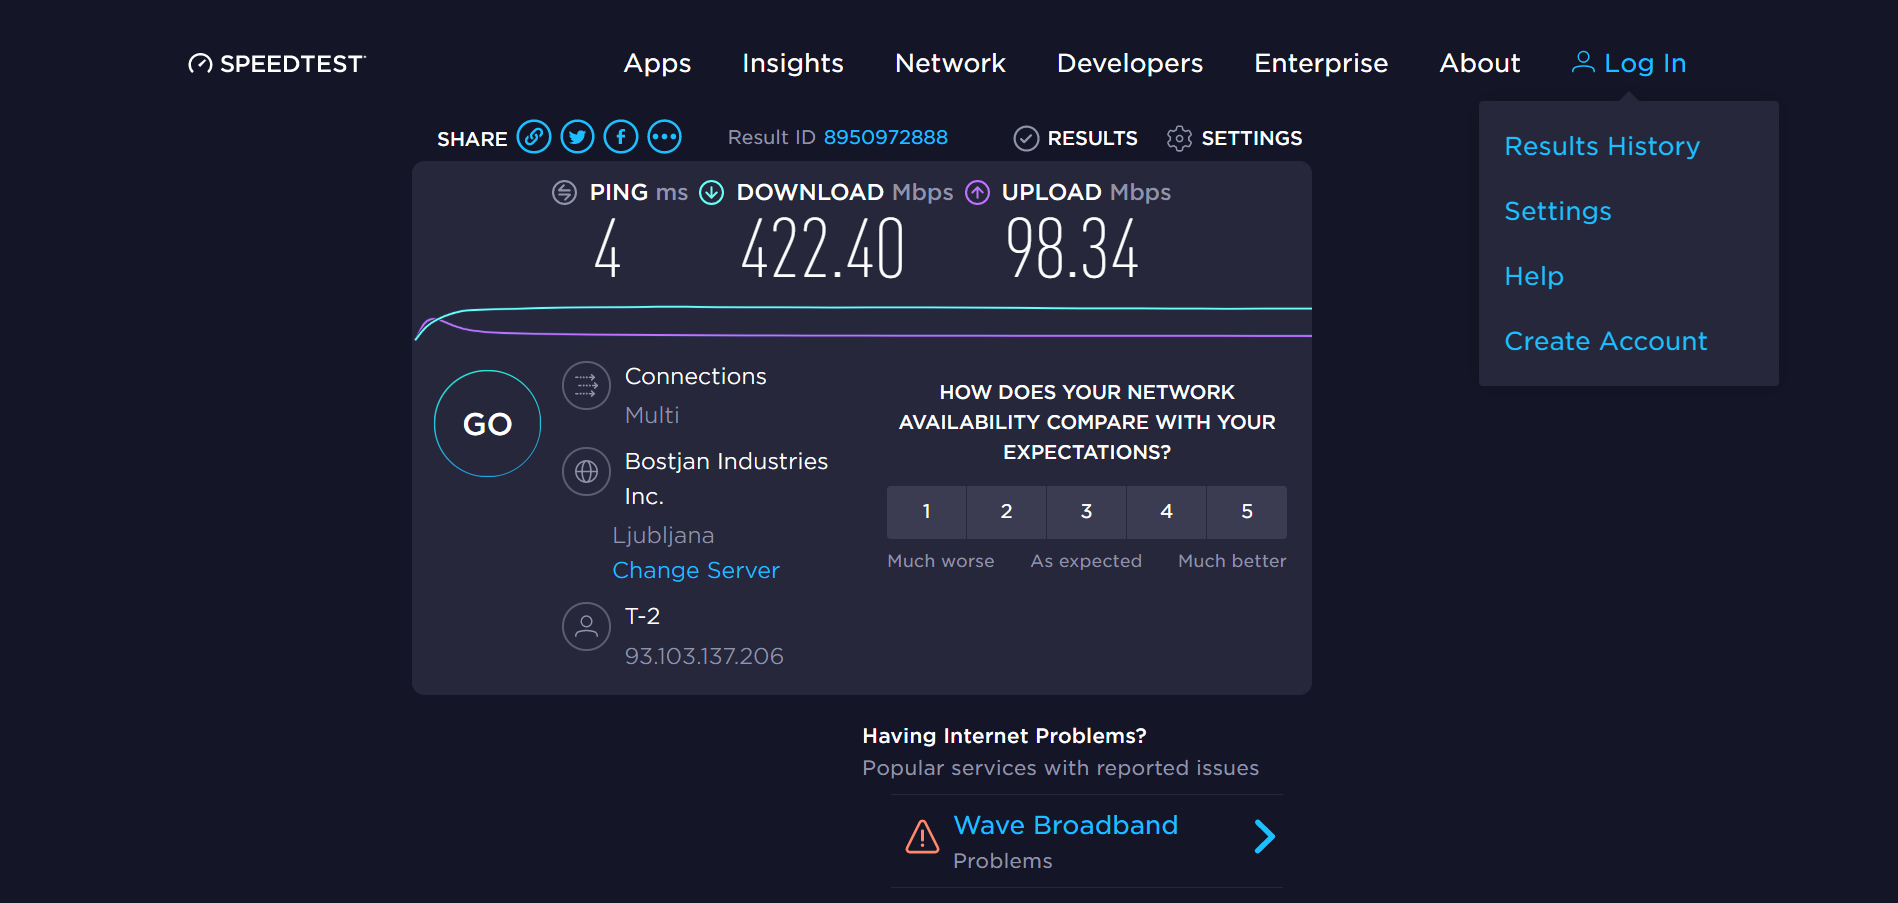
Task: Rate network availability as 1
Action: [x=926, y=512]
